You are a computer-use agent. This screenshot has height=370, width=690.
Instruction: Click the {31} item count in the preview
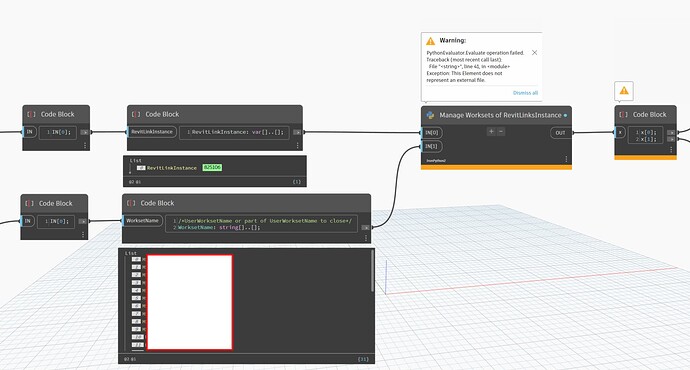coord(363,359)
